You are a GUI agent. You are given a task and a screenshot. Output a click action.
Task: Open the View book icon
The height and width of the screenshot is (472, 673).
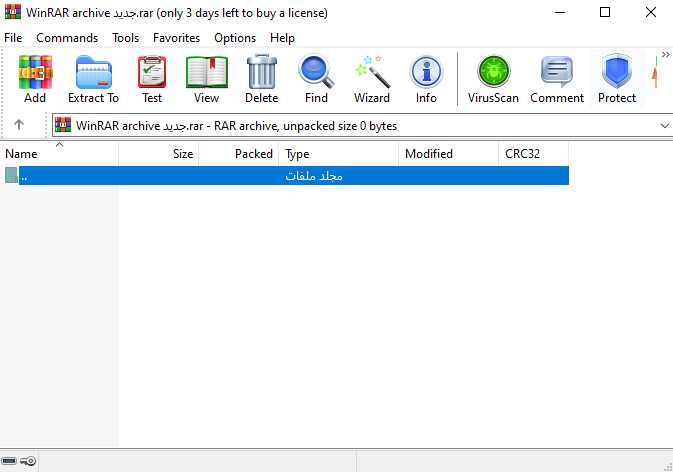(x=206, y=72)
